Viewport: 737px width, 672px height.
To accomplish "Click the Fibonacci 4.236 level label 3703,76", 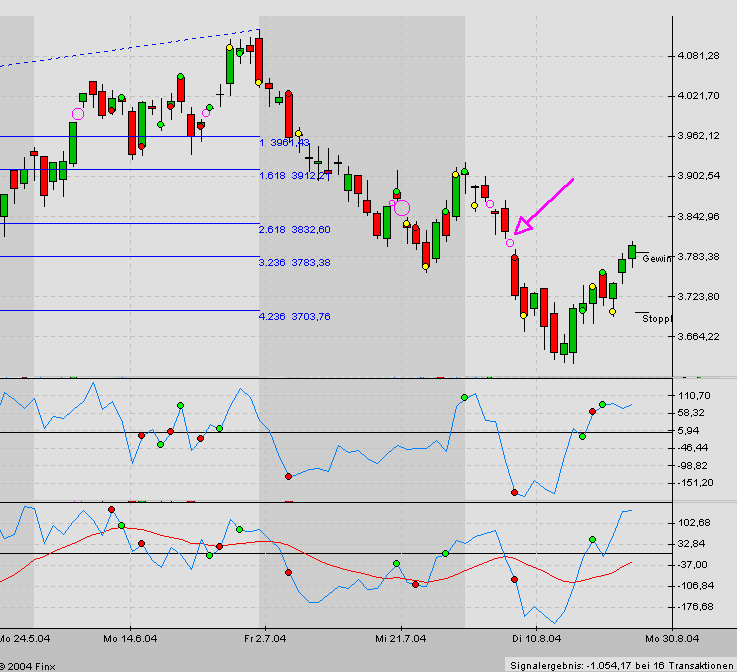I will tap(294, 316).
